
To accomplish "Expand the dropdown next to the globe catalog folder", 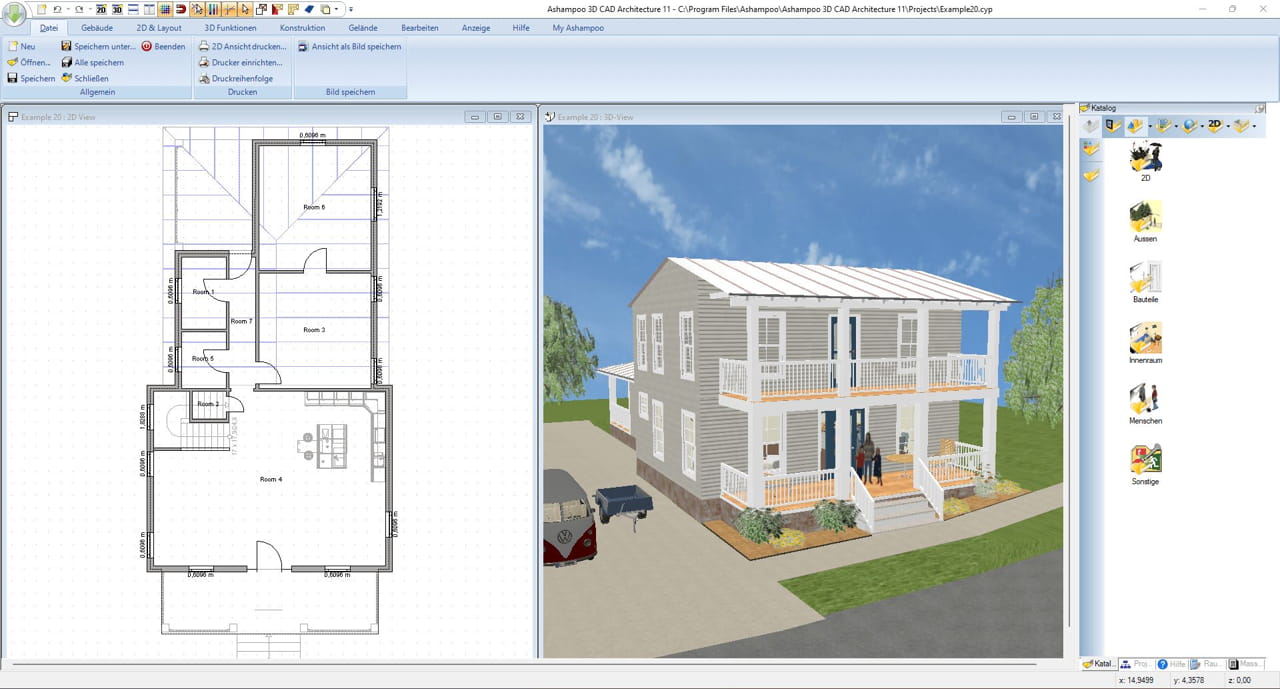I will (x=1203, y=126).
